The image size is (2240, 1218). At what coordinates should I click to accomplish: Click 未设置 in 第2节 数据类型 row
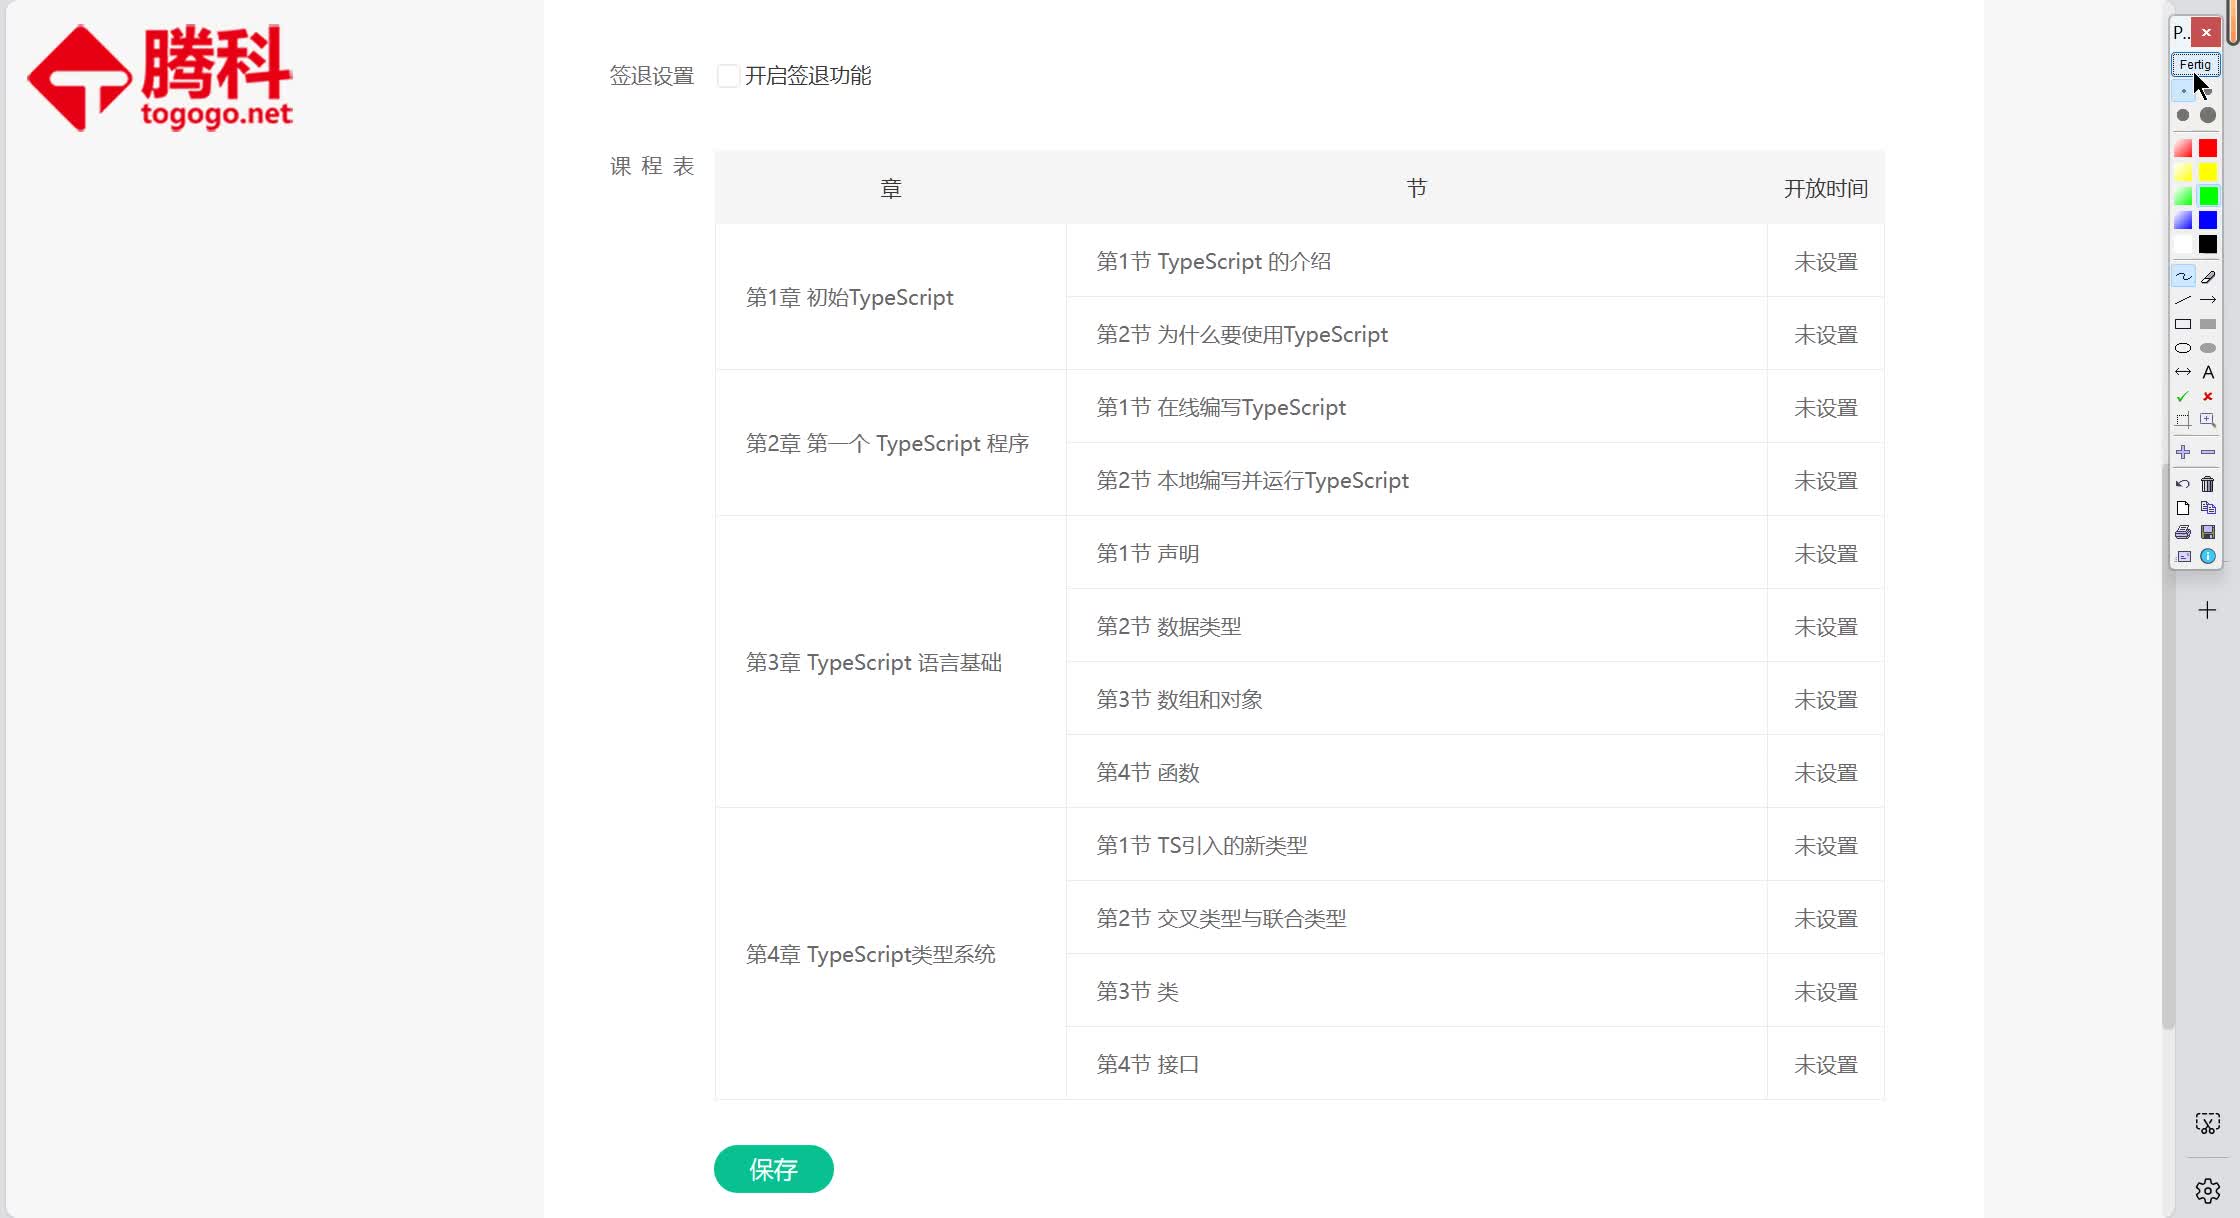click(x=1825, y=627)
